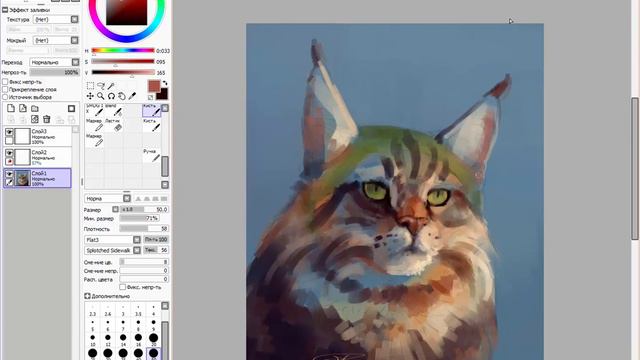Select the Rotate view tool
The height and width of the screenshot is (360, 640).
click(x=111, y=96)
